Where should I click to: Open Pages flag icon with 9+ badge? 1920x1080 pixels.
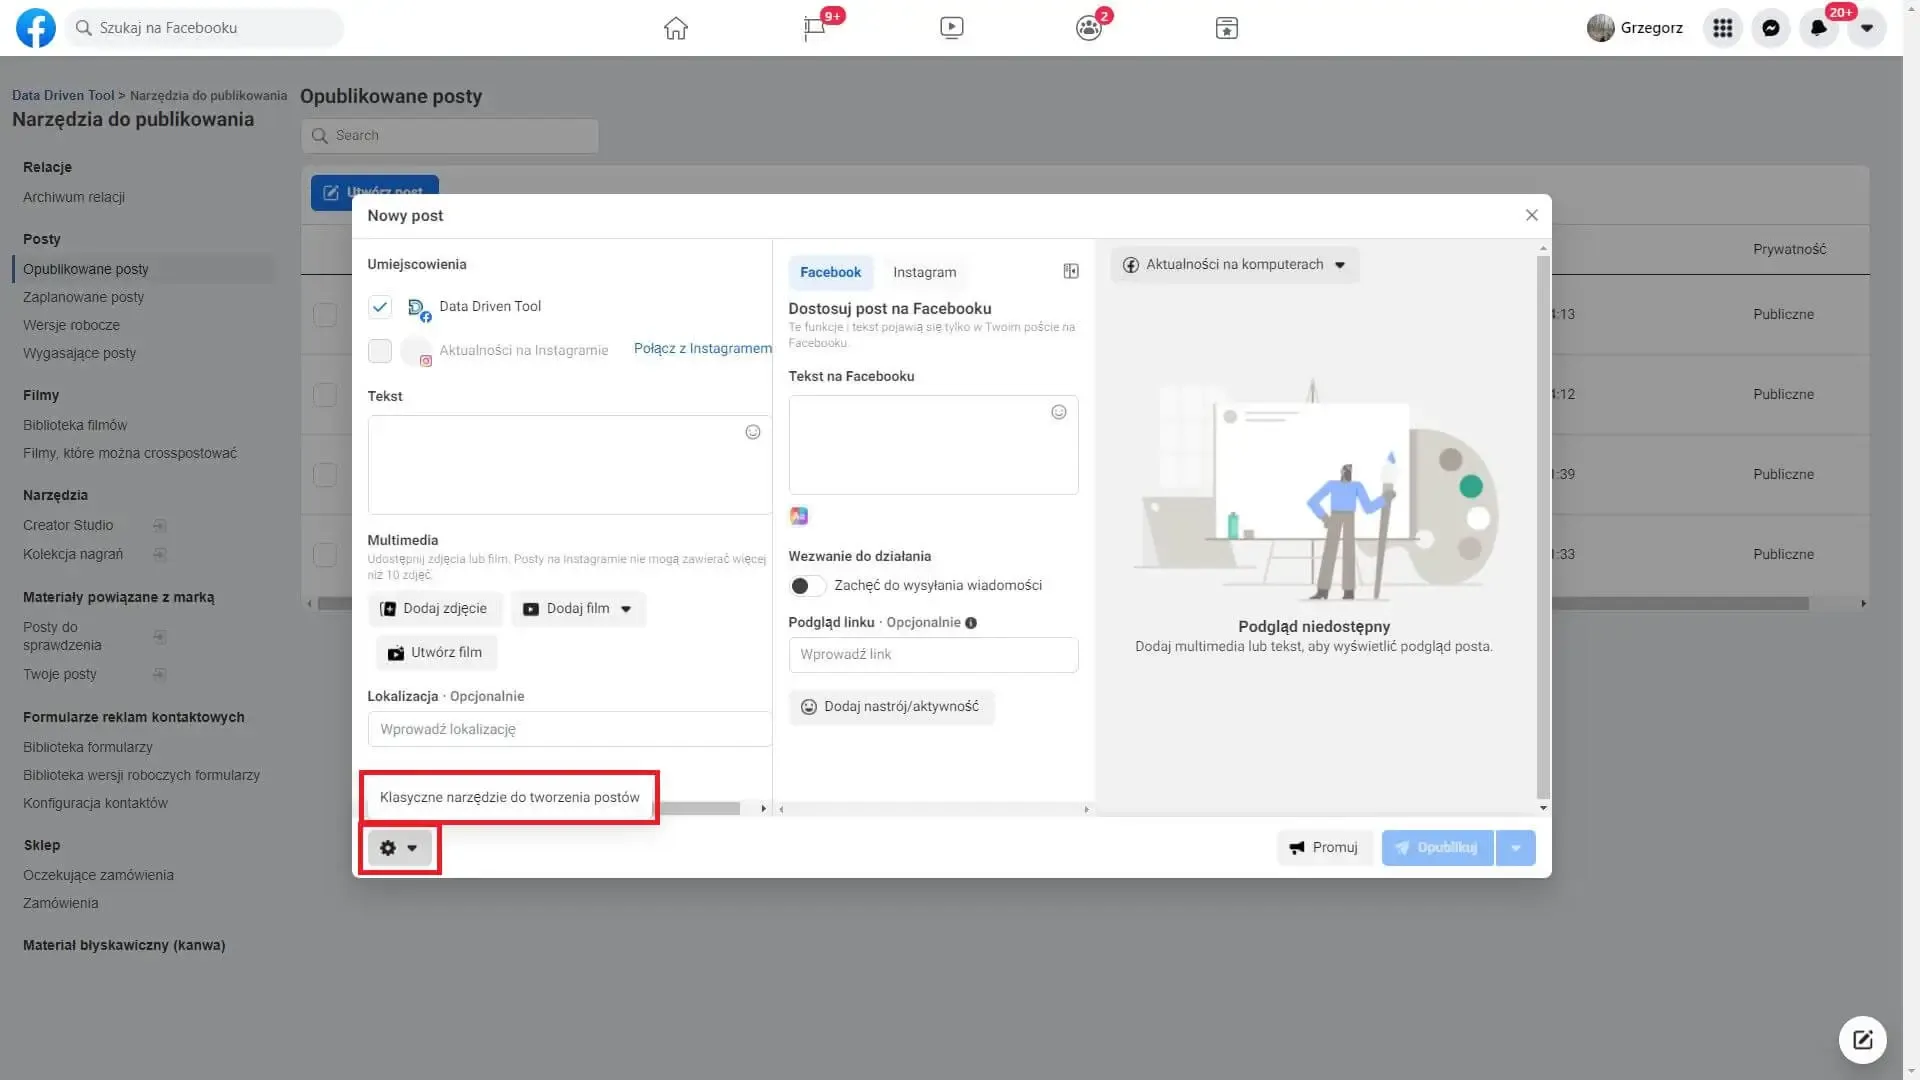pos(815,28)
